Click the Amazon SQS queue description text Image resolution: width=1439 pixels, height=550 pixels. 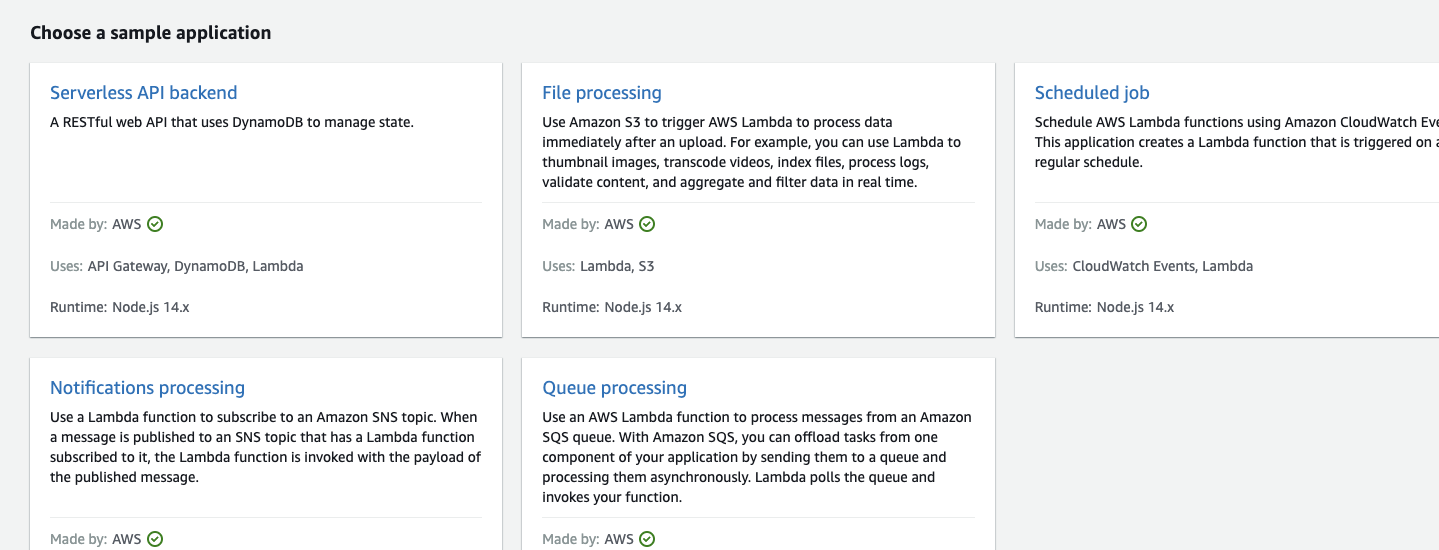tap(757, 457)
